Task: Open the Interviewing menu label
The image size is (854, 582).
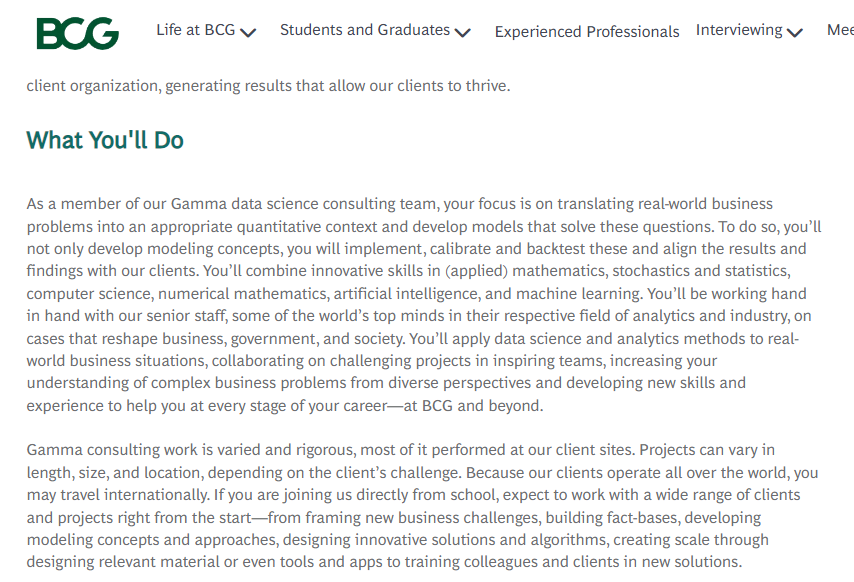Action: (739, 30)
